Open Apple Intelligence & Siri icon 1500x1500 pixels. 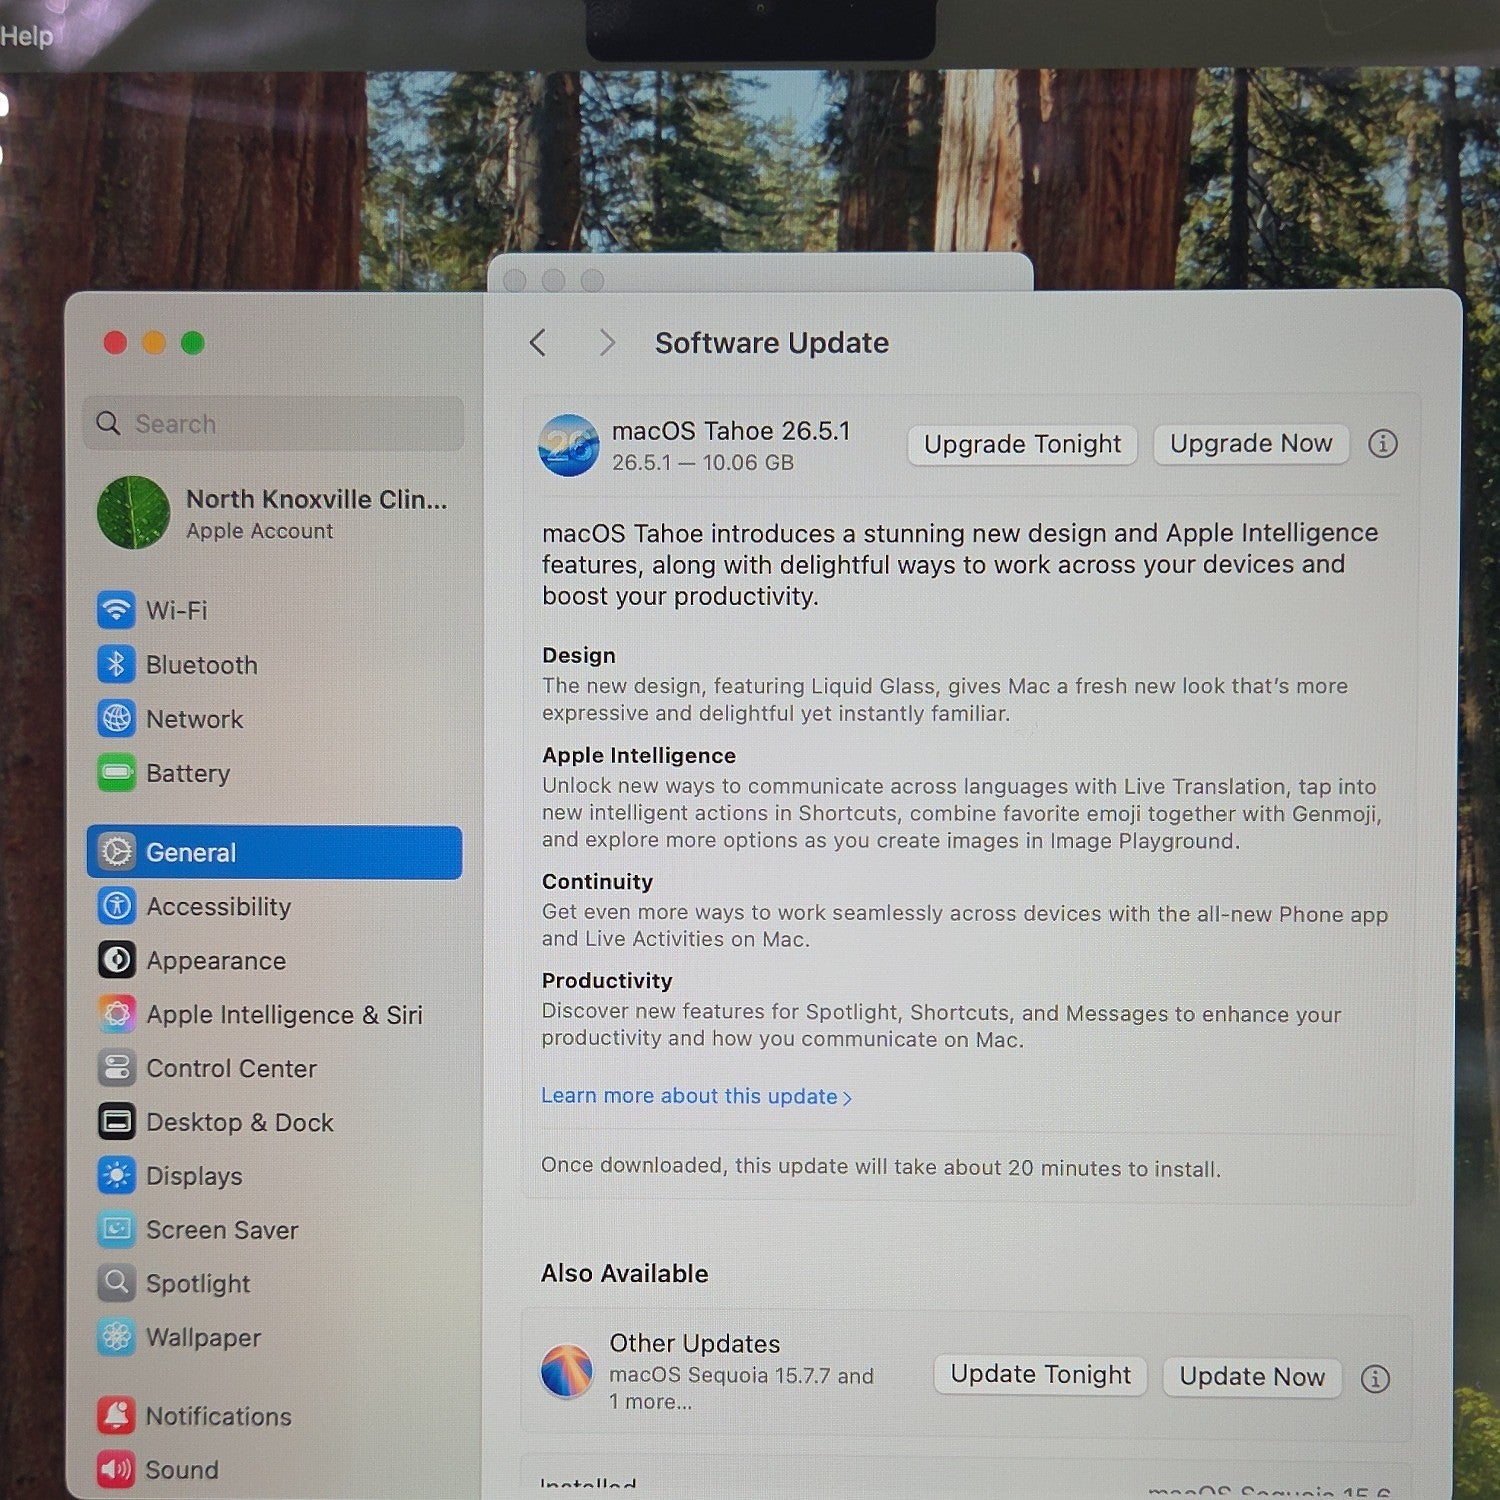(x=116, y=1014)
